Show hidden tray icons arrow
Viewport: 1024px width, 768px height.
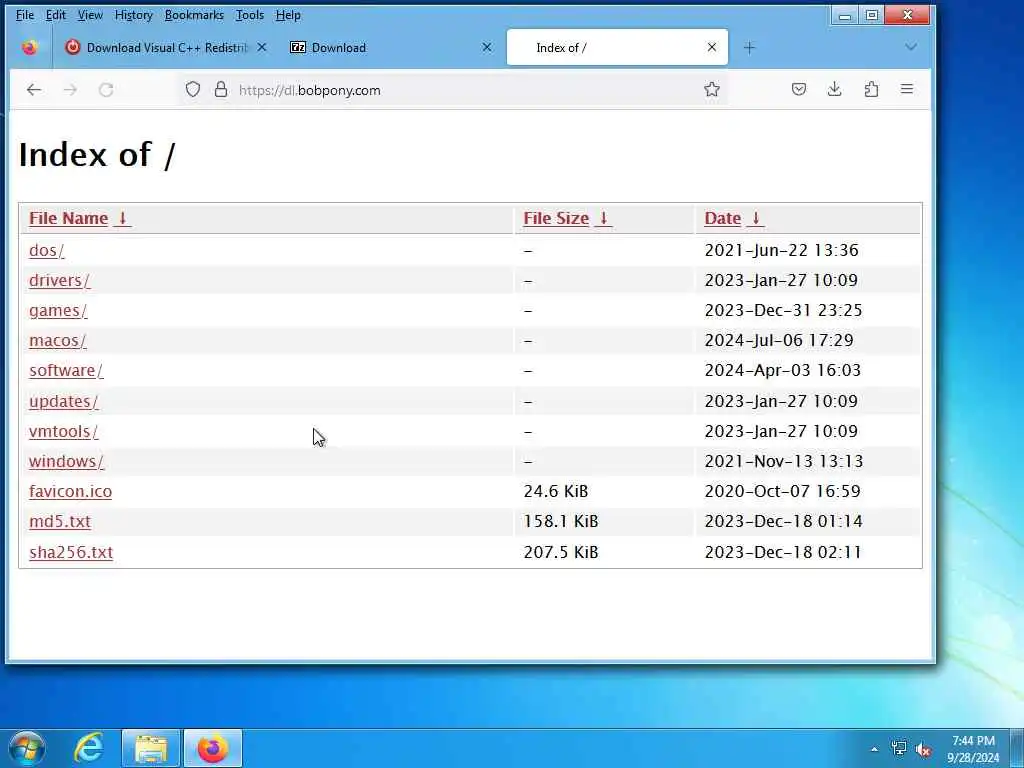click(874, 749)
